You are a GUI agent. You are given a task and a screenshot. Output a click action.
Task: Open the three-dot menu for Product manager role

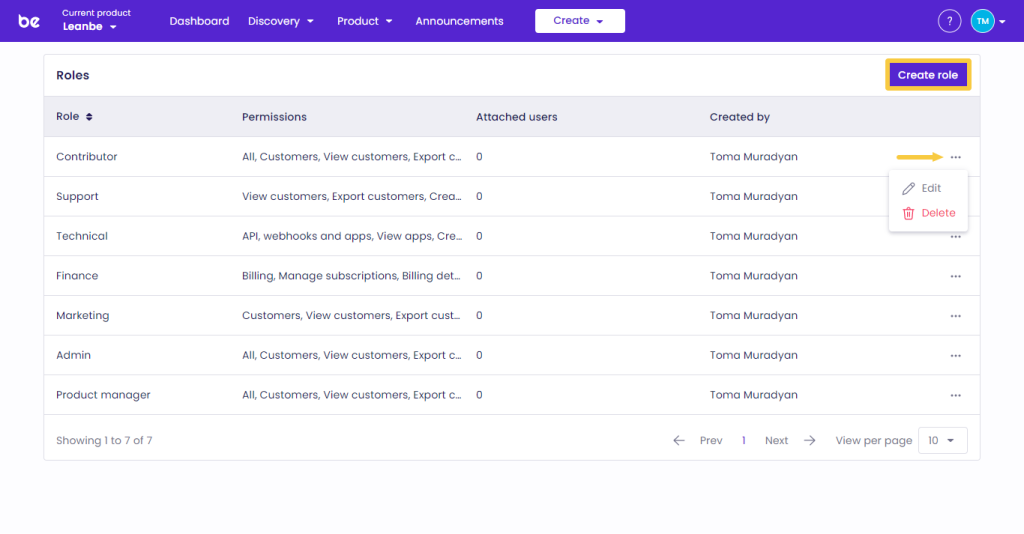(956, 395)
